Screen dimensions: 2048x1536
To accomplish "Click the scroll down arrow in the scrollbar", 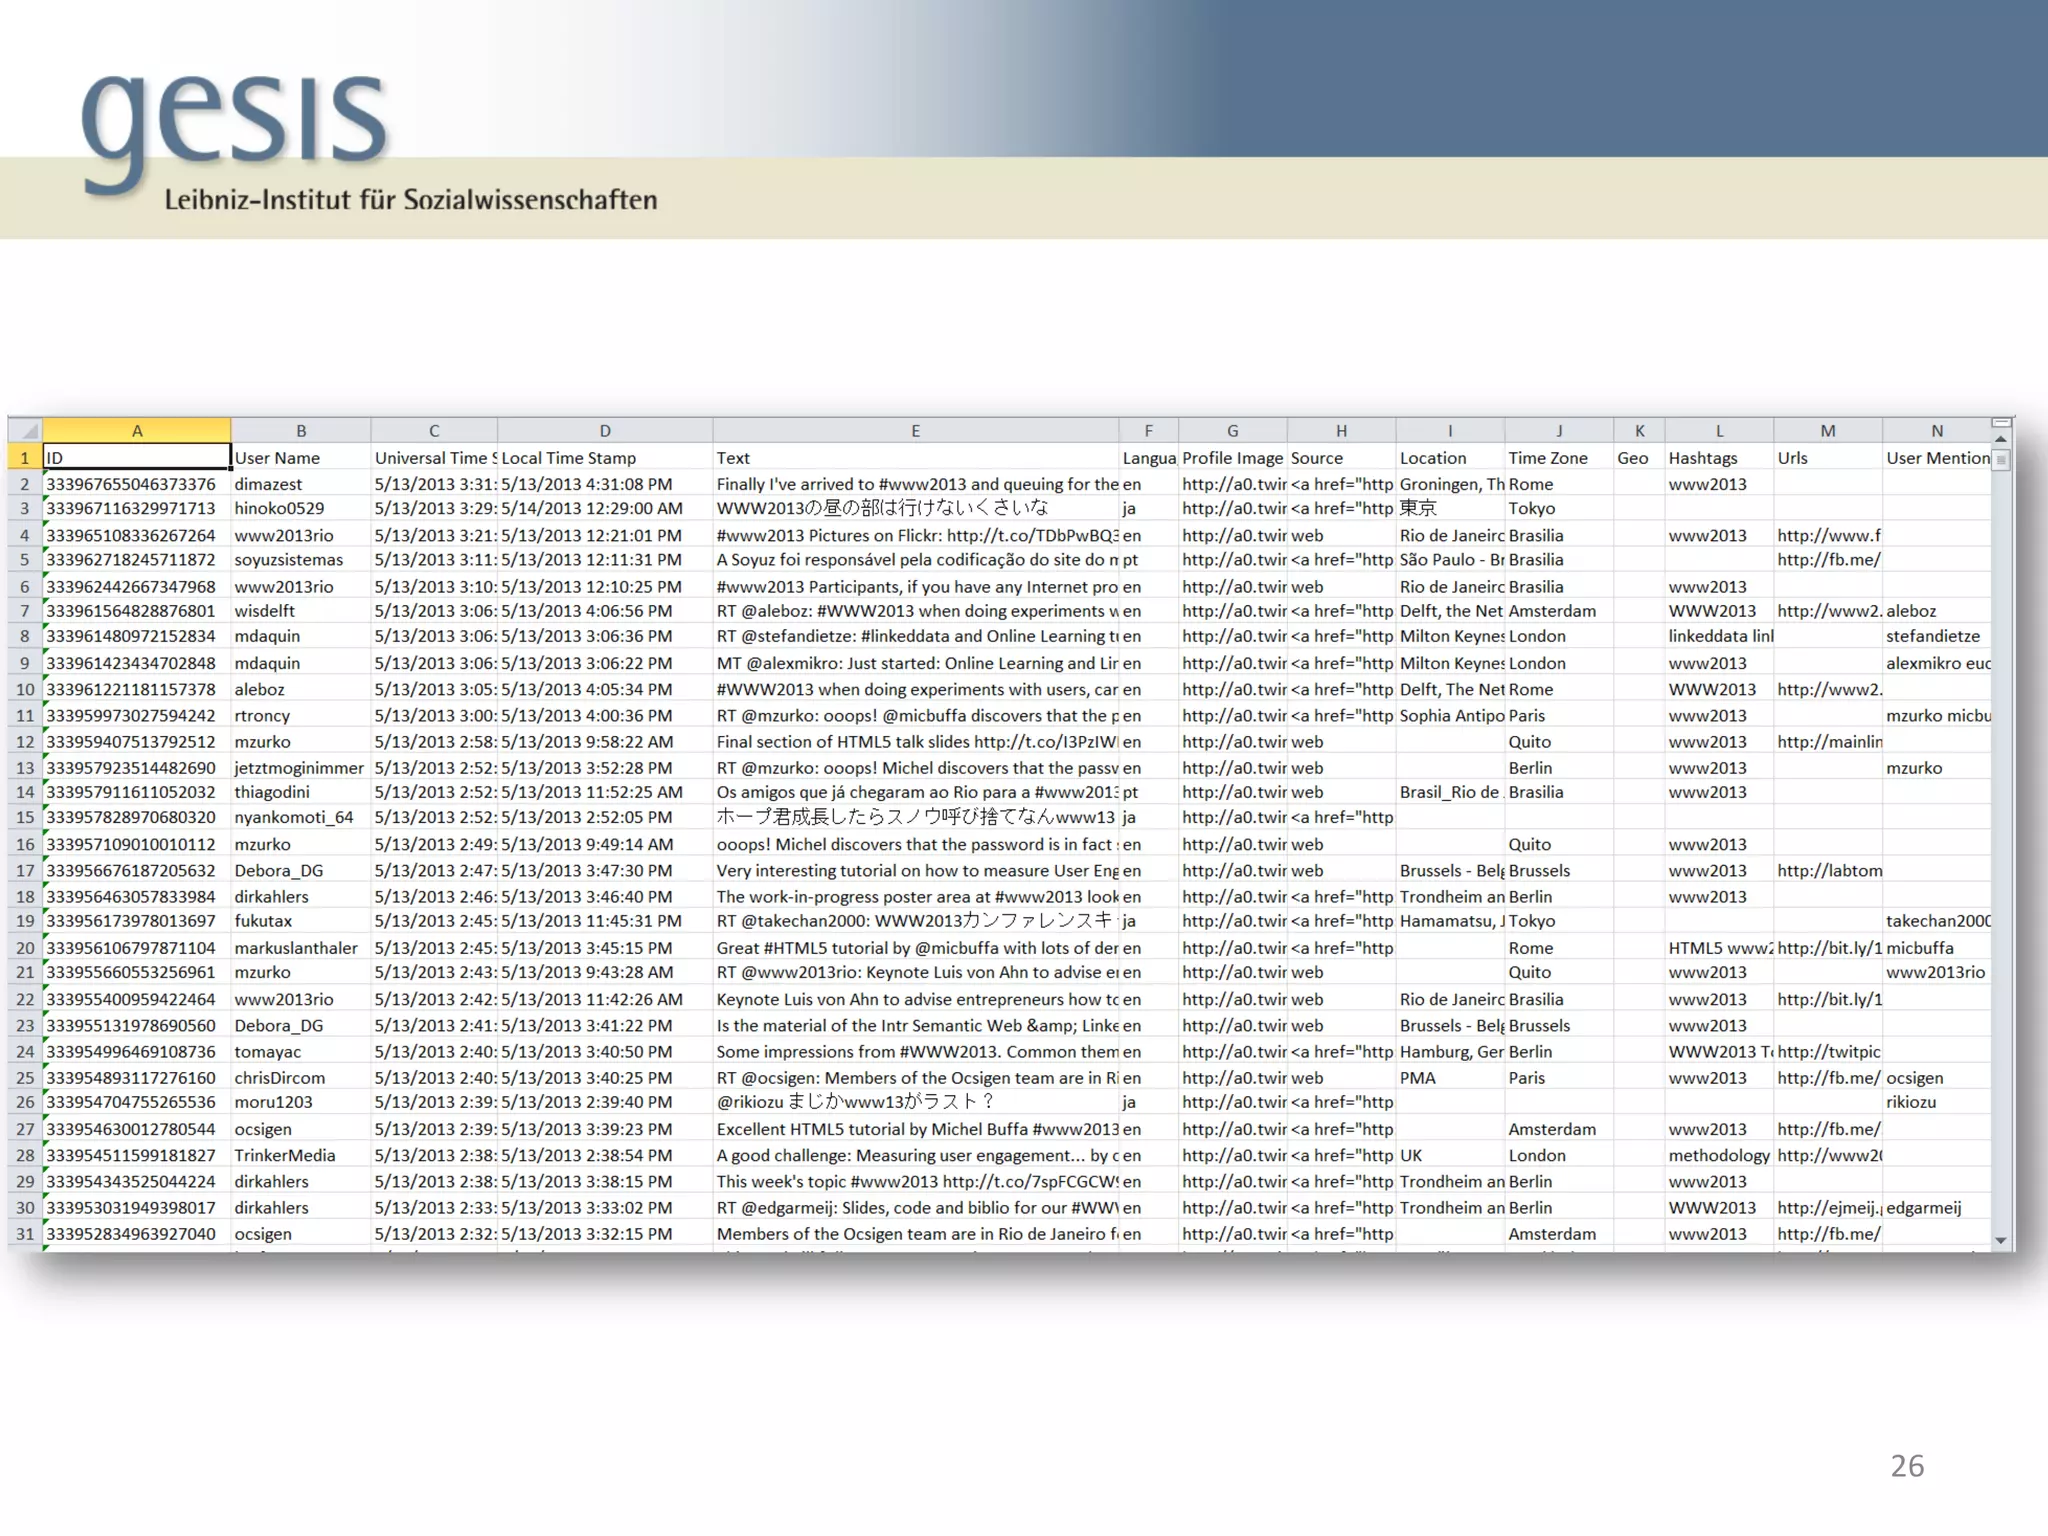I will (x=2001, y=1240).
